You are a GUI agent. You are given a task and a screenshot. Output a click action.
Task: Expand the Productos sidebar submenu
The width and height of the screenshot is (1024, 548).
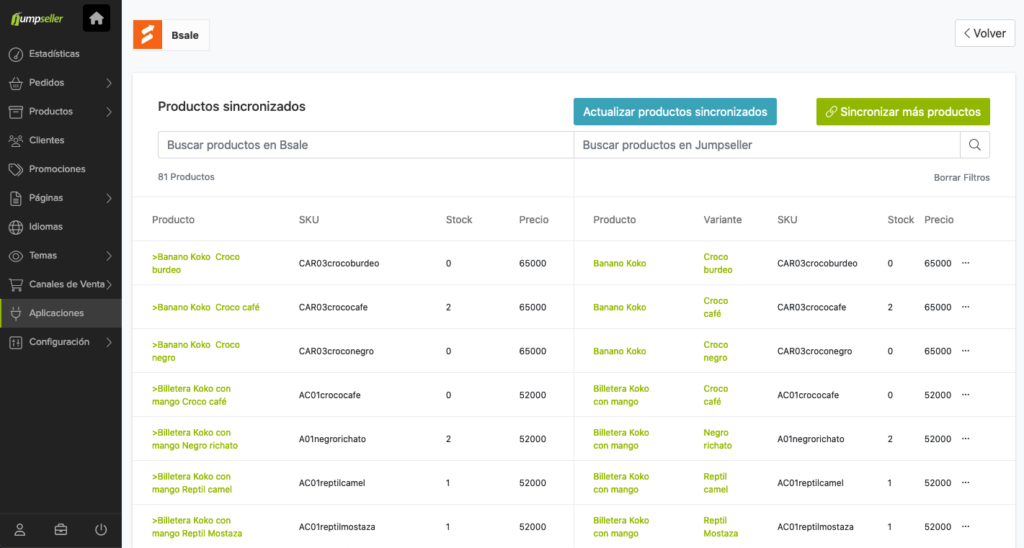[x=108, y=112]
